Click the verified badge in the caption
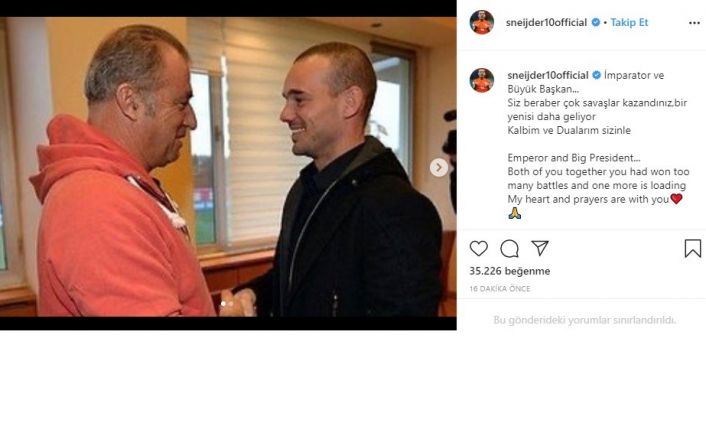 (596, 75)
